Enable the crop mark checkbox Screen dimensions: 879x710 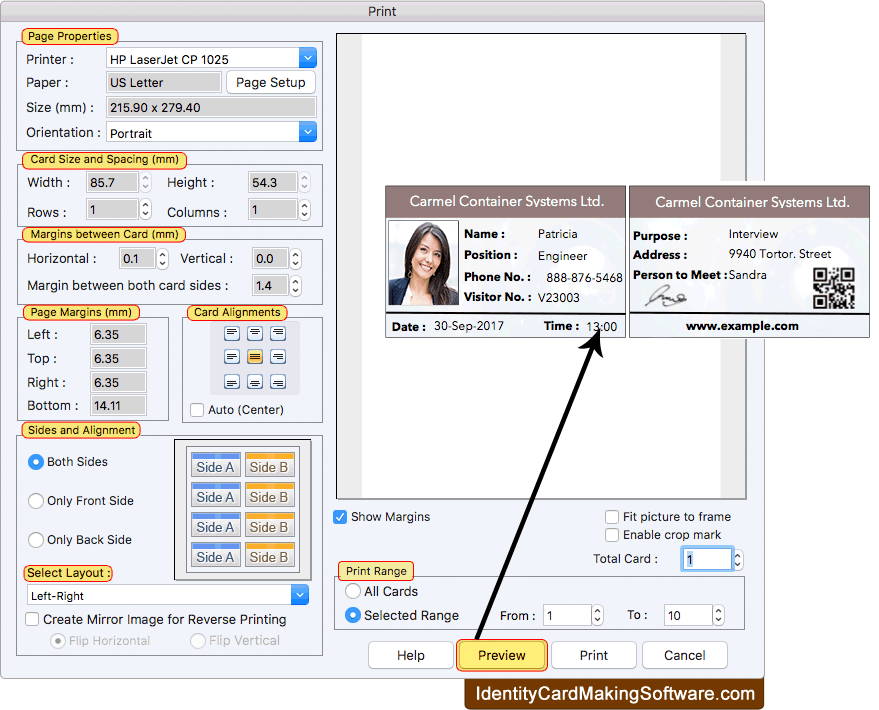pos(612,535)
